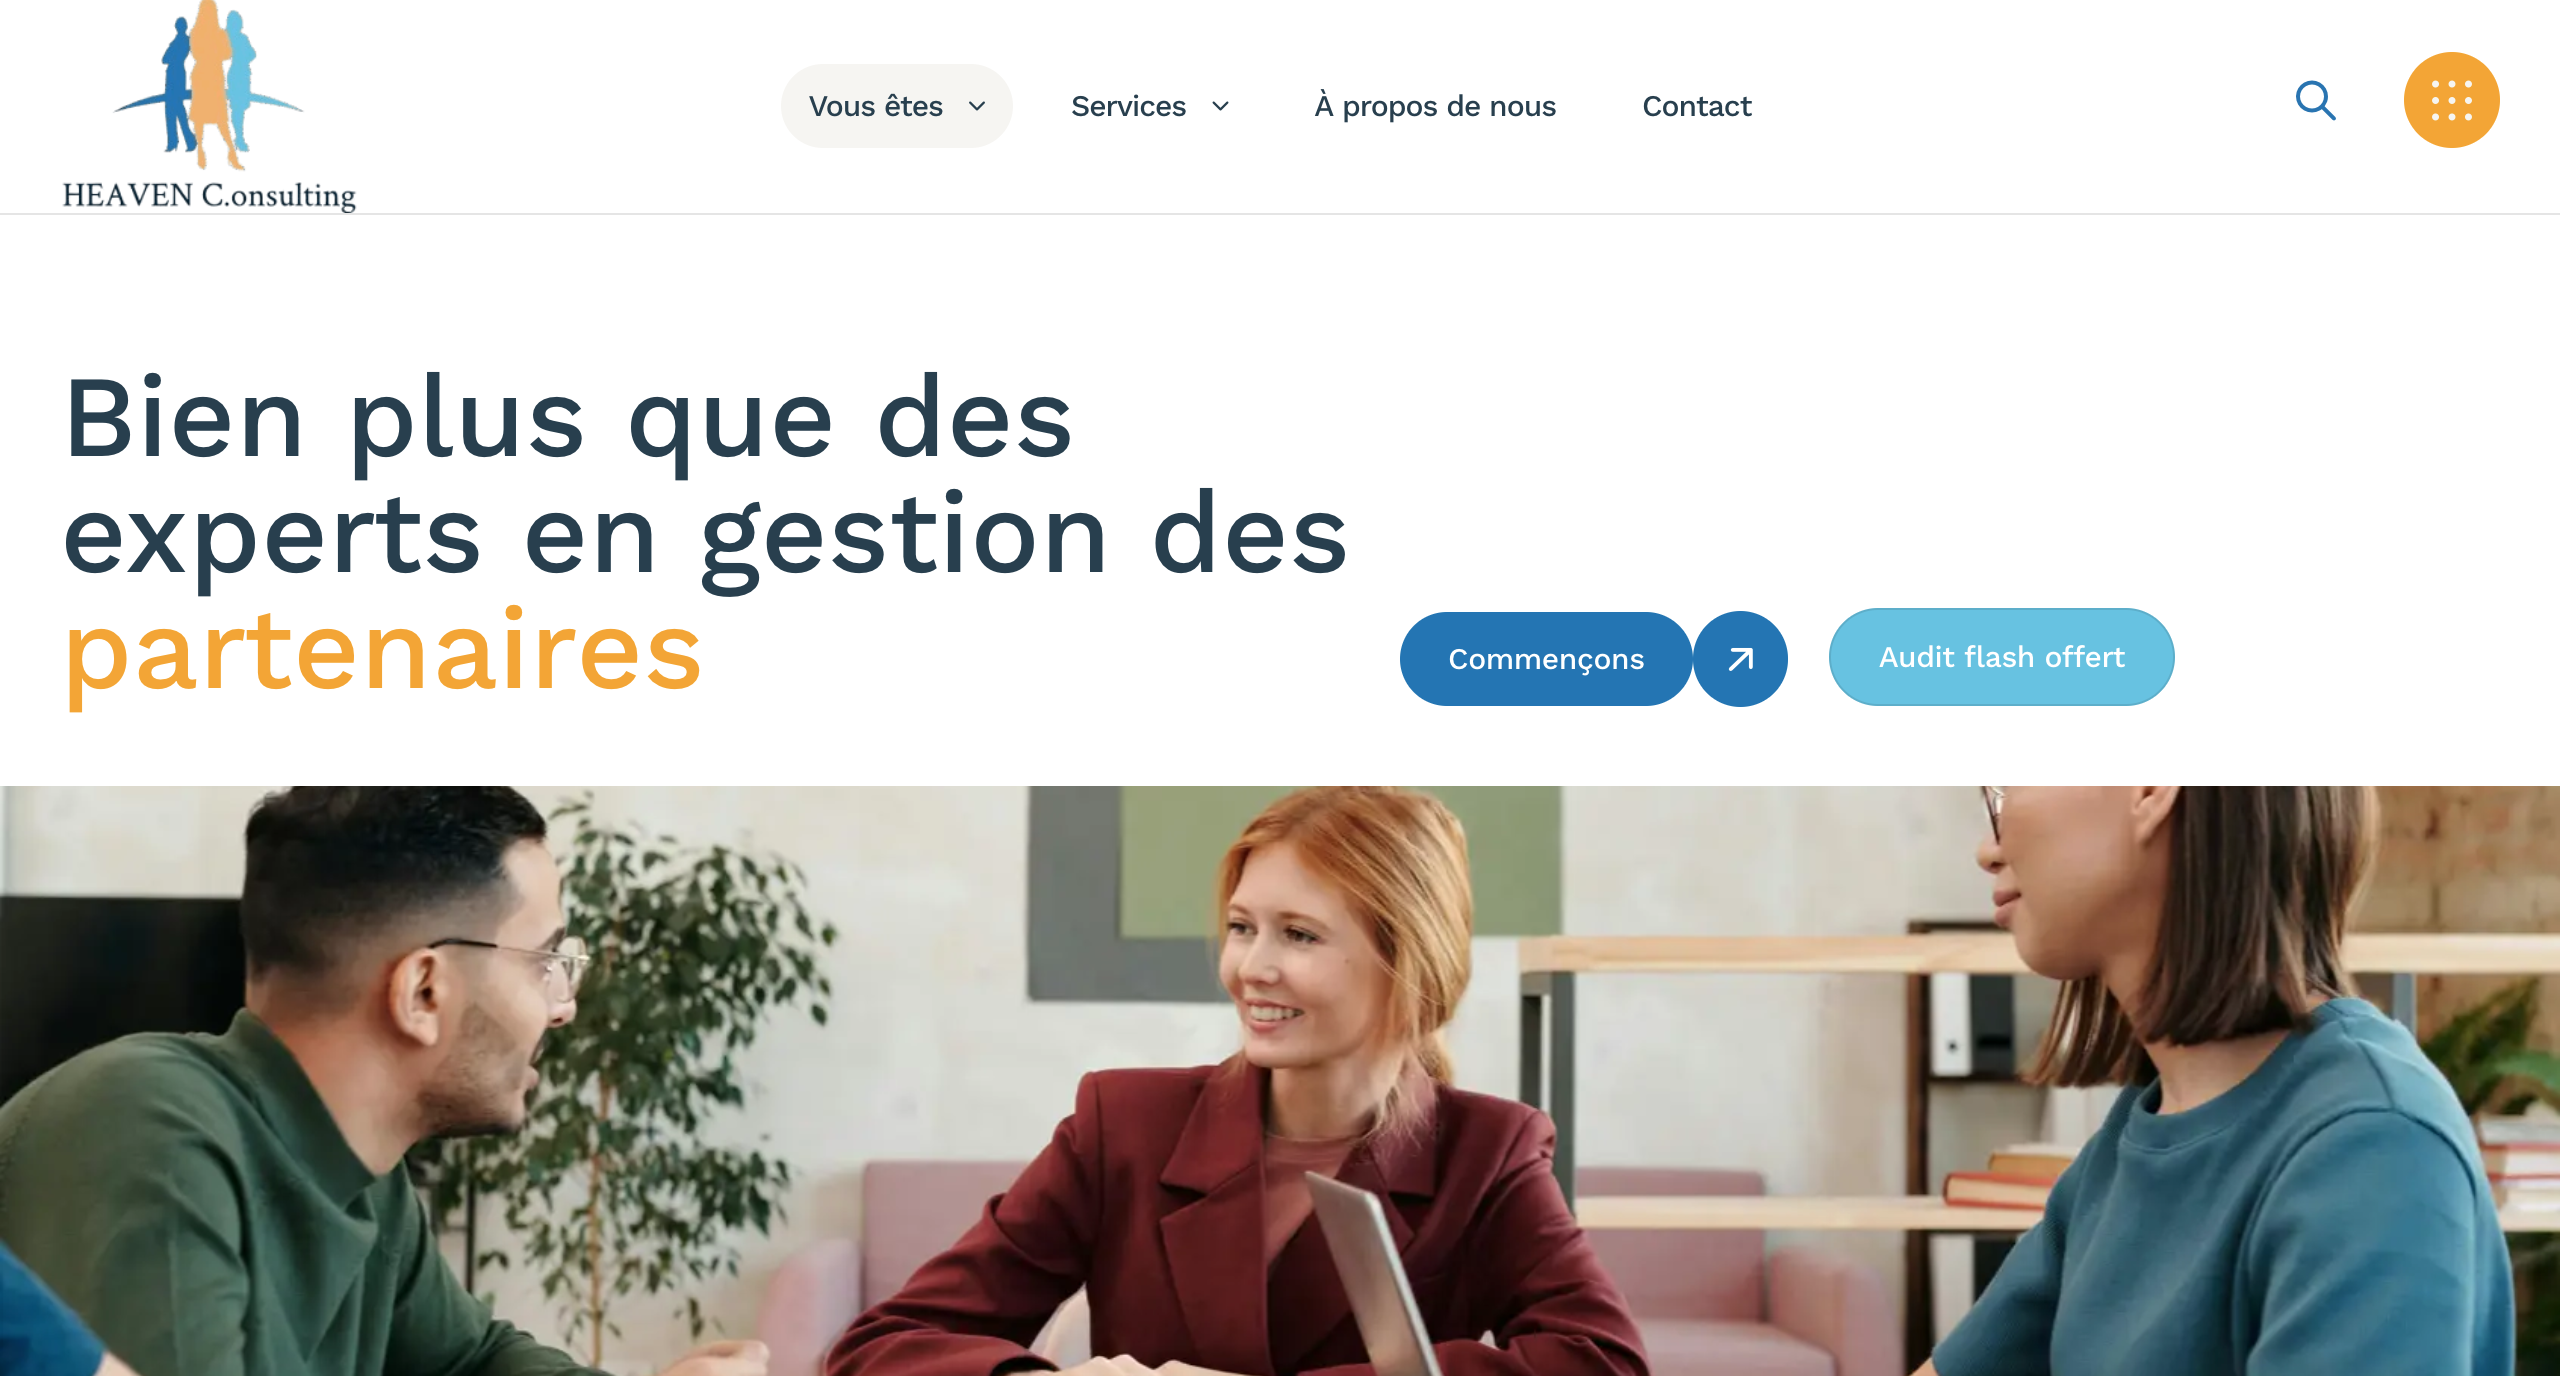
Task: Open the Services menu item
Action: click(x=1150, y=106)
